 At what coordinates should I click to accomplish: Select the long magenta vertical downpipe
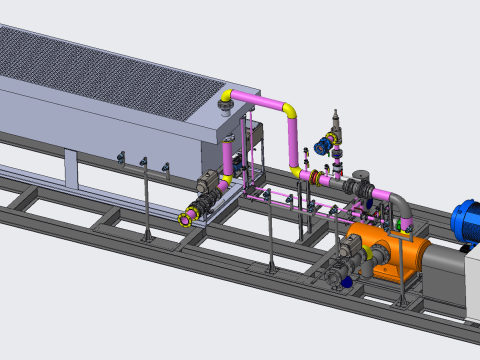tap(293, 142)
